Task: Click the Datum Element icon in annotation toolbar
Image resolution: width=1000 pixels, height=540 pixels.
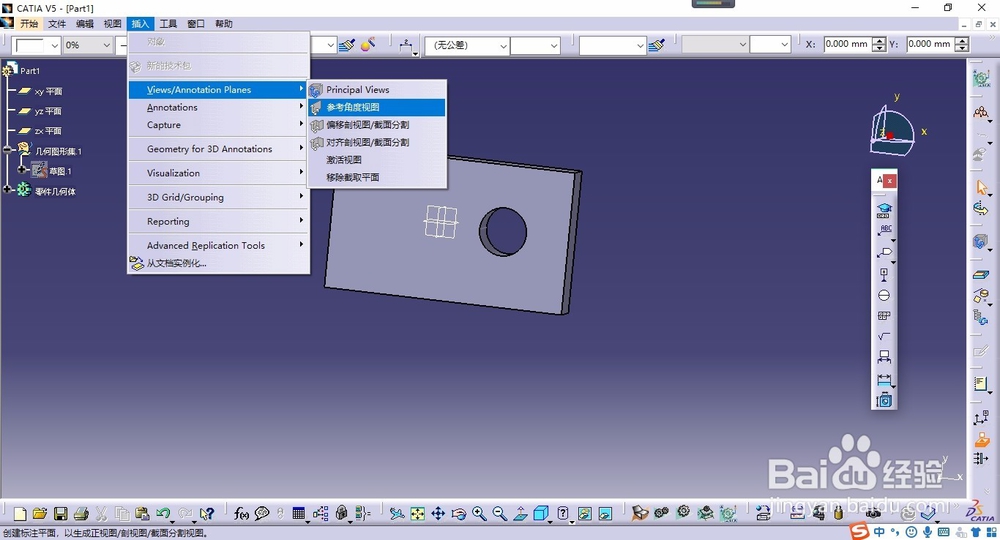Action: [x=884, y=274]
